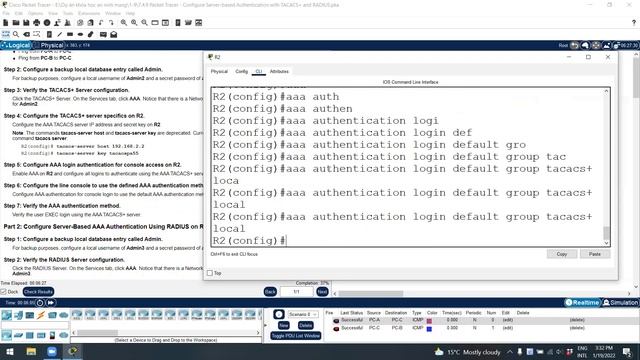Click the Redo arrow icon
The width and height of the screenshot is (640, 360).
click(x=111, y=23)
